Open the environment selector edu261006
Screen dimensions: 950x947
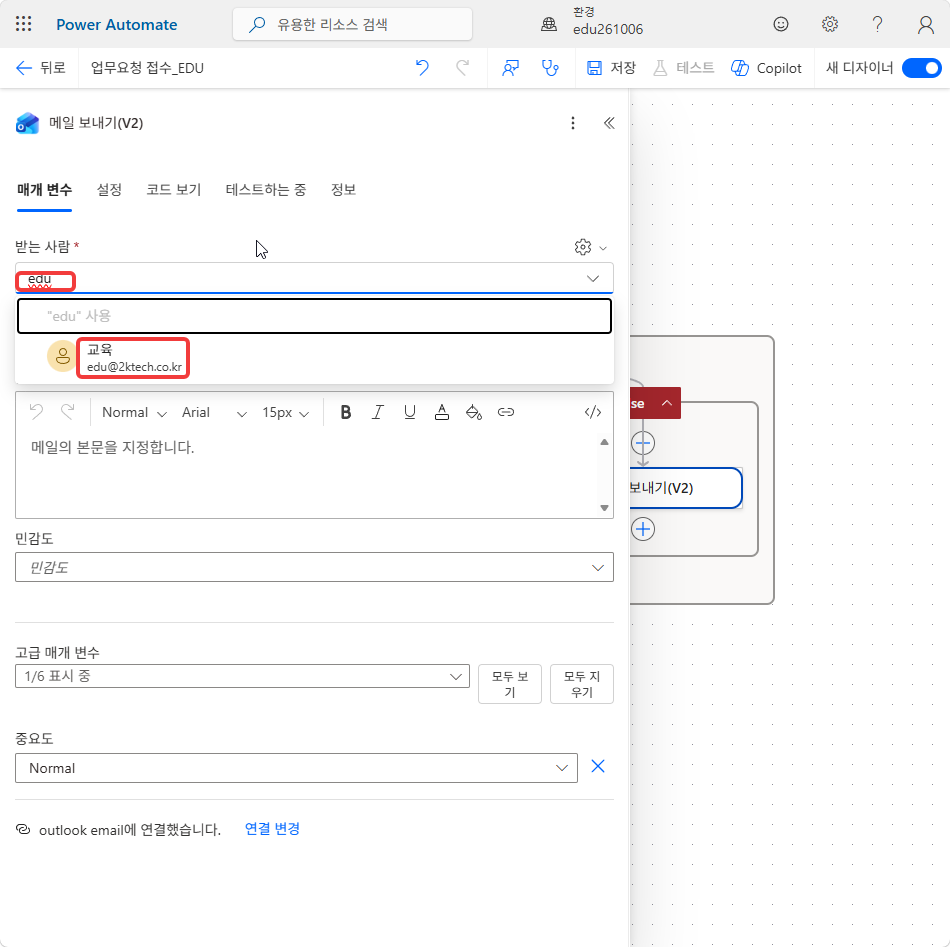(x=592, y=21)
